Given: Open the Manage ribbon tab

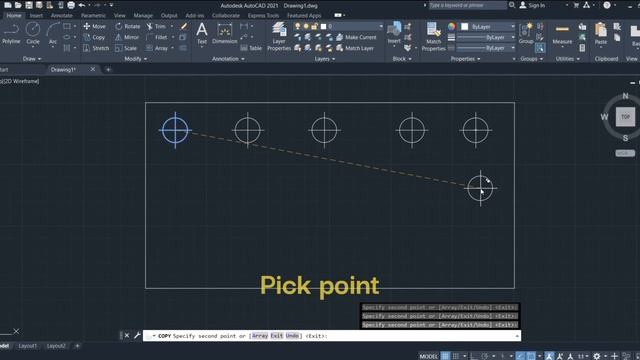Looking at the screenshot, I should [x=143, y=16].
